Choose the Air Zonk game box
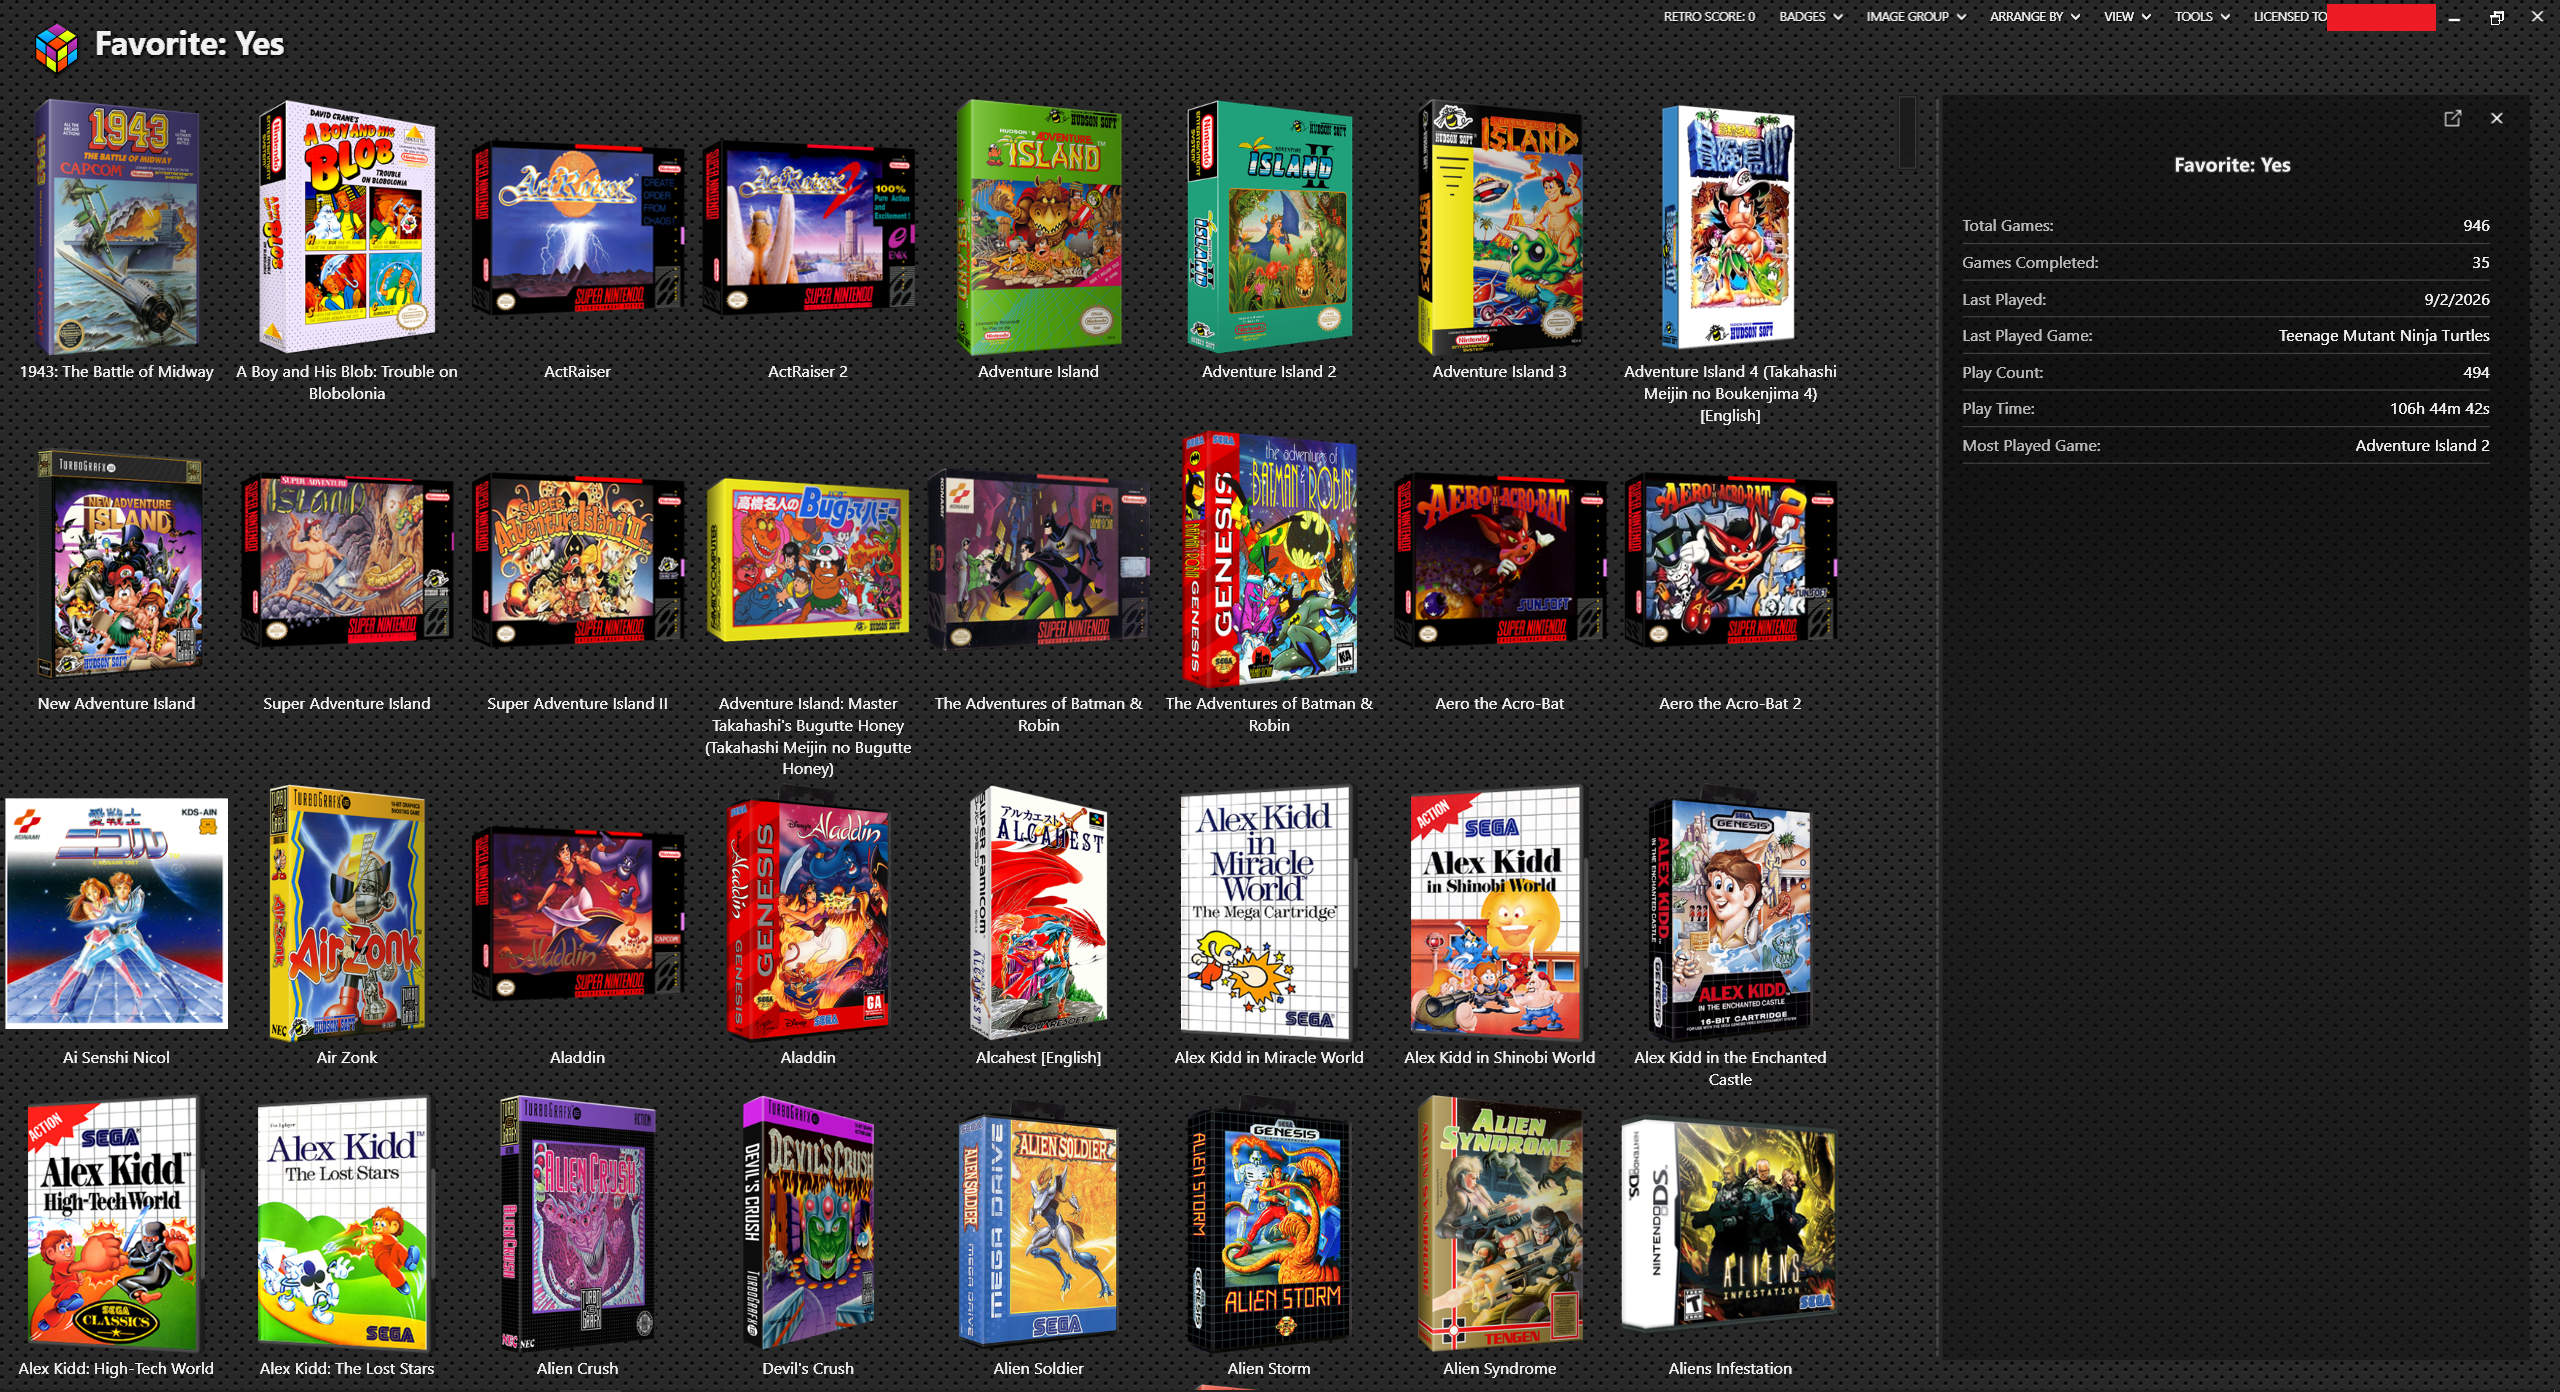Screen dimensions: 2560x1392 point(347,913)
